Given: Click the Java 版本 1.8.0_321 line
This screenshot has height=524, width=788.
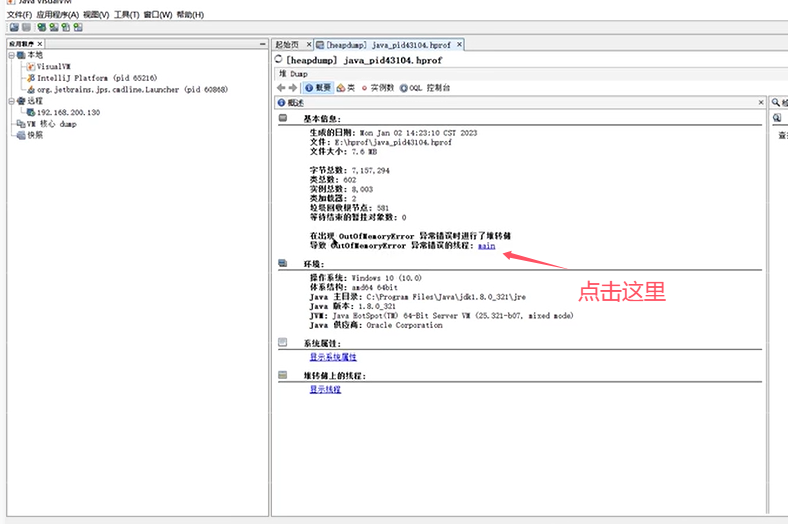Looking at the screenshot, I should click(353, 306).
